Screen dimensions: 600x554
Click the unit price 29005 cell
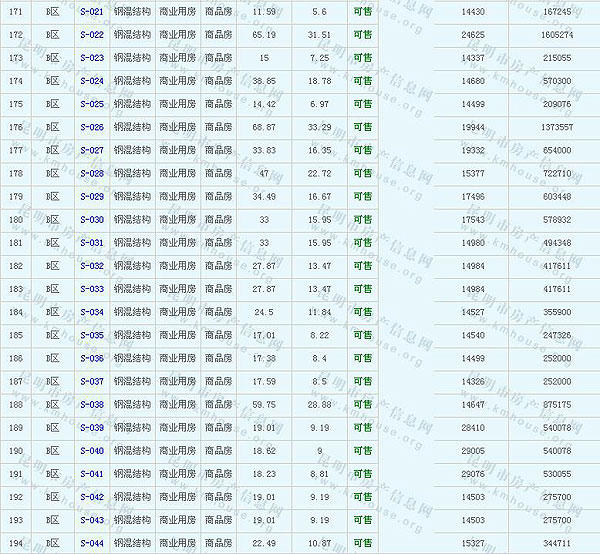tap(472, 451)
